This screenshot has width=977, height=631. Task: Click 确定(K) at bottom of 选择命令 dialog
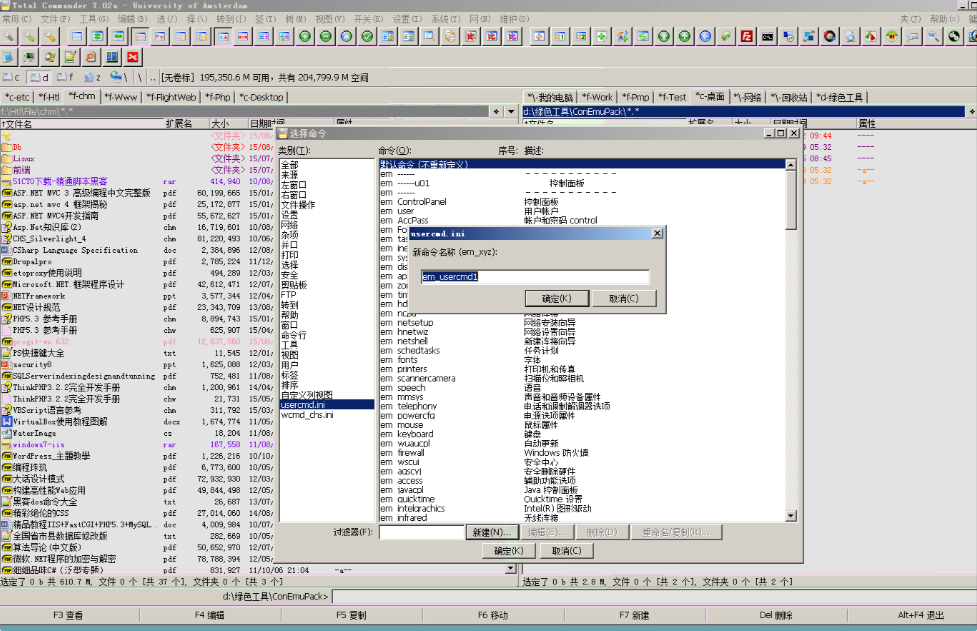click(508, 551)
